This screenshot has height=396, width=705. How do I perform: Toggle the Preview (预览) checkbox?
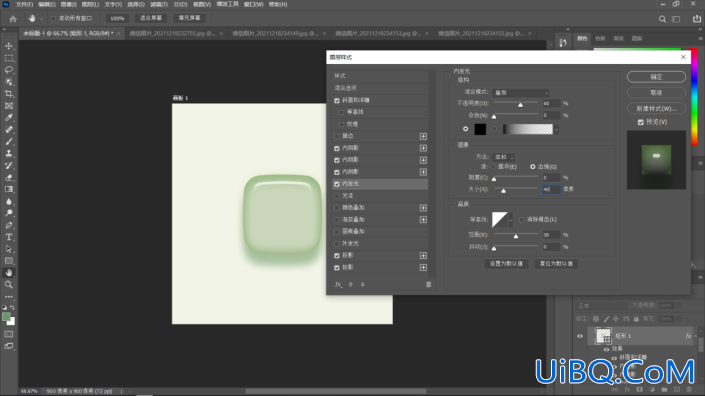coord(641,122)
